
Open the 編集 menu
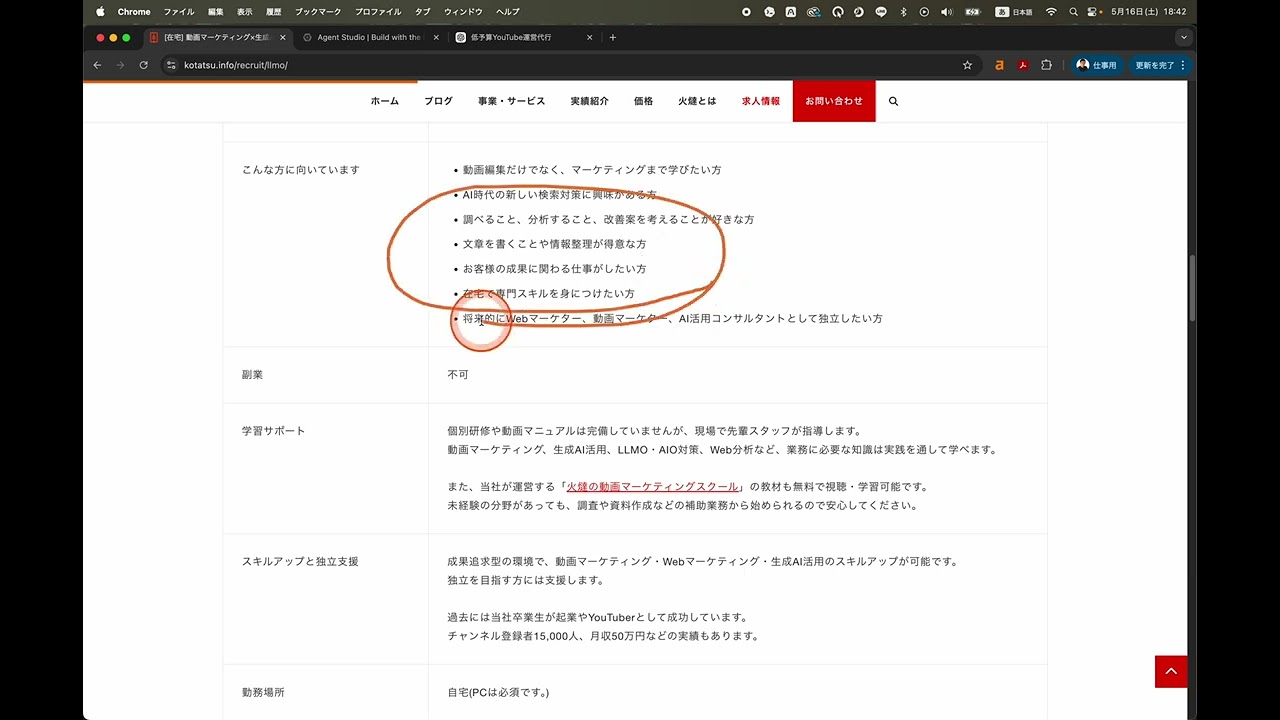216,12
